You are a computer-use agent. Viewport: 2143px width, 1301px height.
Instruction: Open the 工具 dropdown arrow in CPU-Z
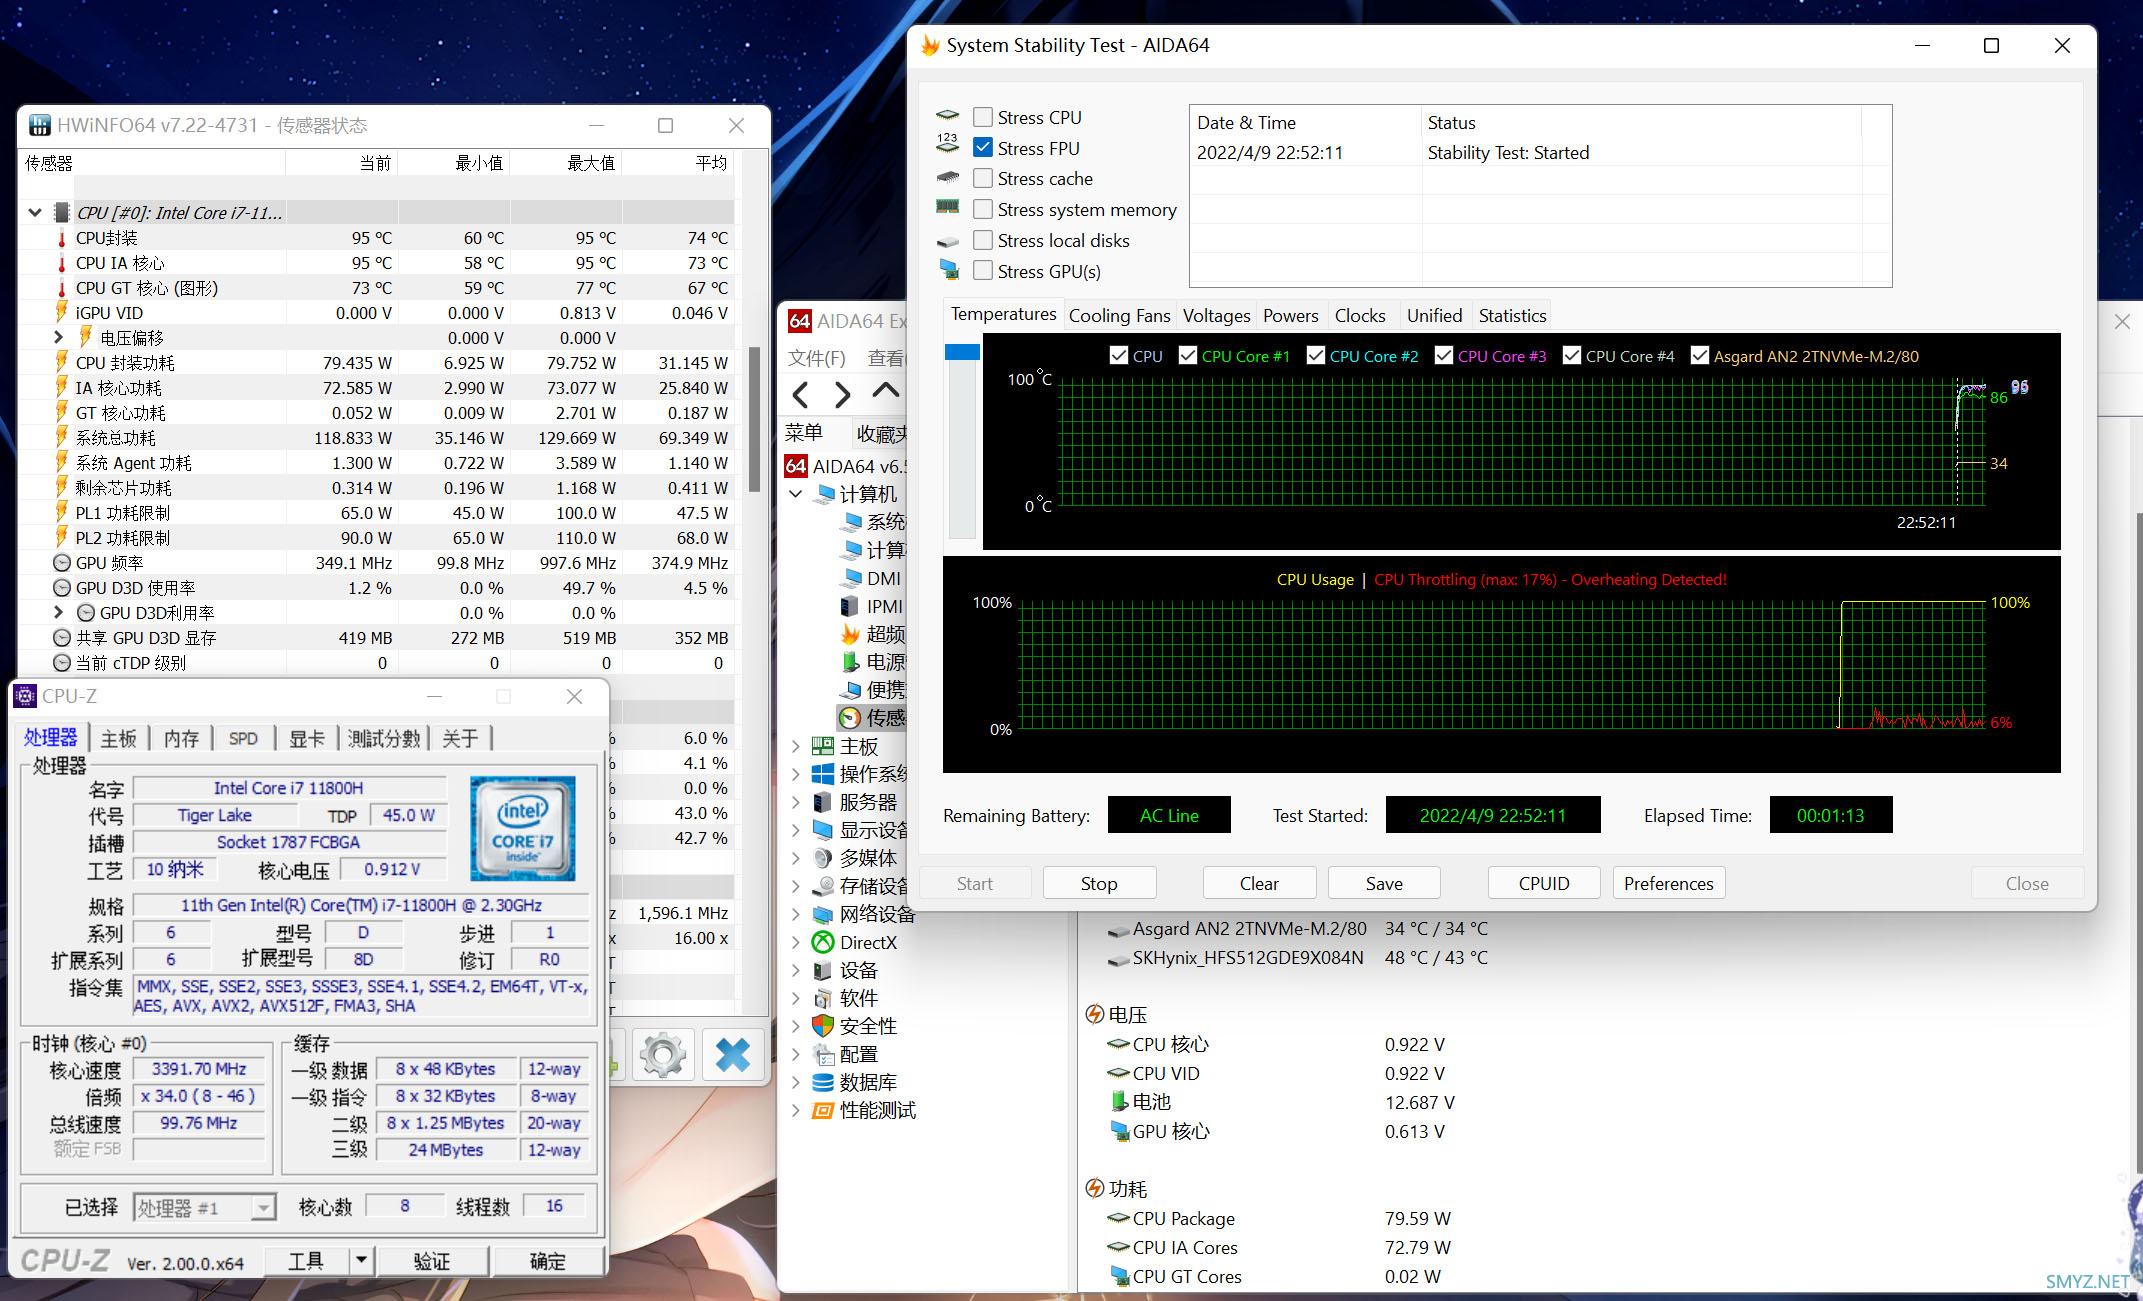(361, 1260)
